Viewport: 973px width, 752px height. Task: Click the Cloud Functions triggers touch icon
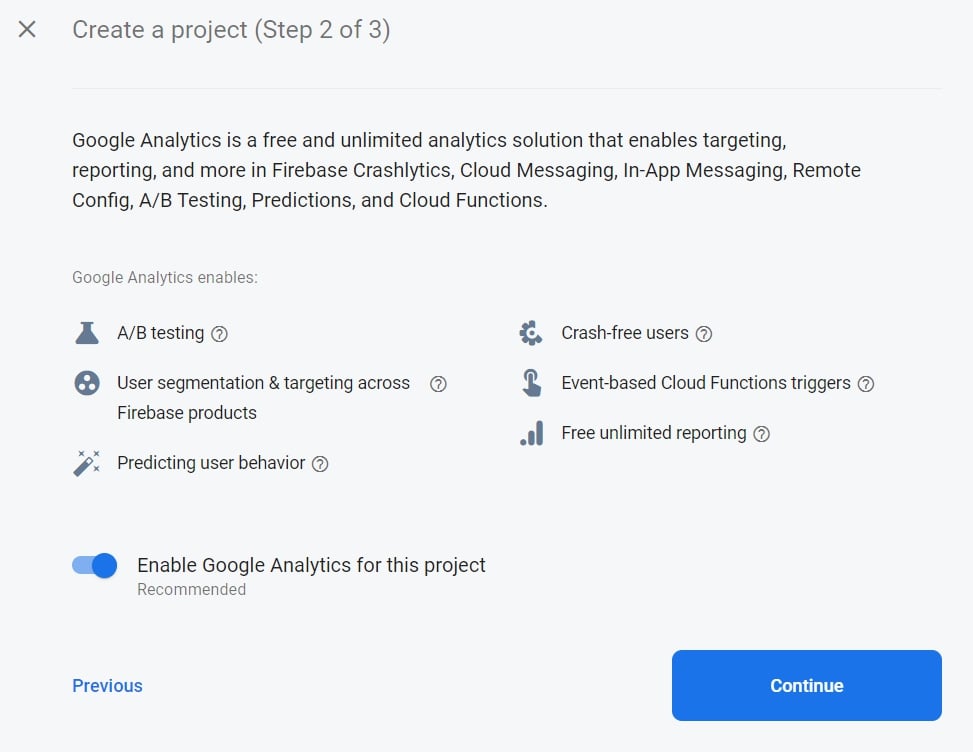[531, 383]
